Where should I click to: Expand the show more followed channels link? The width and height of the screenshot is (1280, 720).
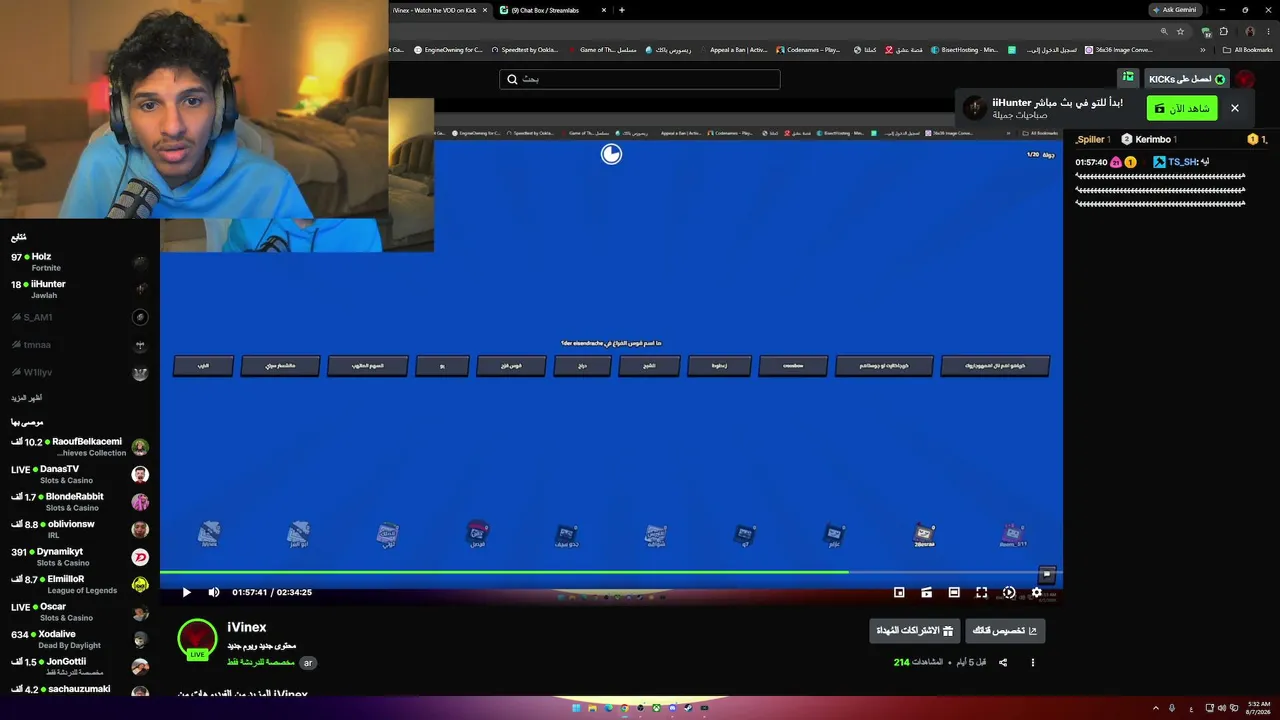pyautogui.click(x=26, y=398)
